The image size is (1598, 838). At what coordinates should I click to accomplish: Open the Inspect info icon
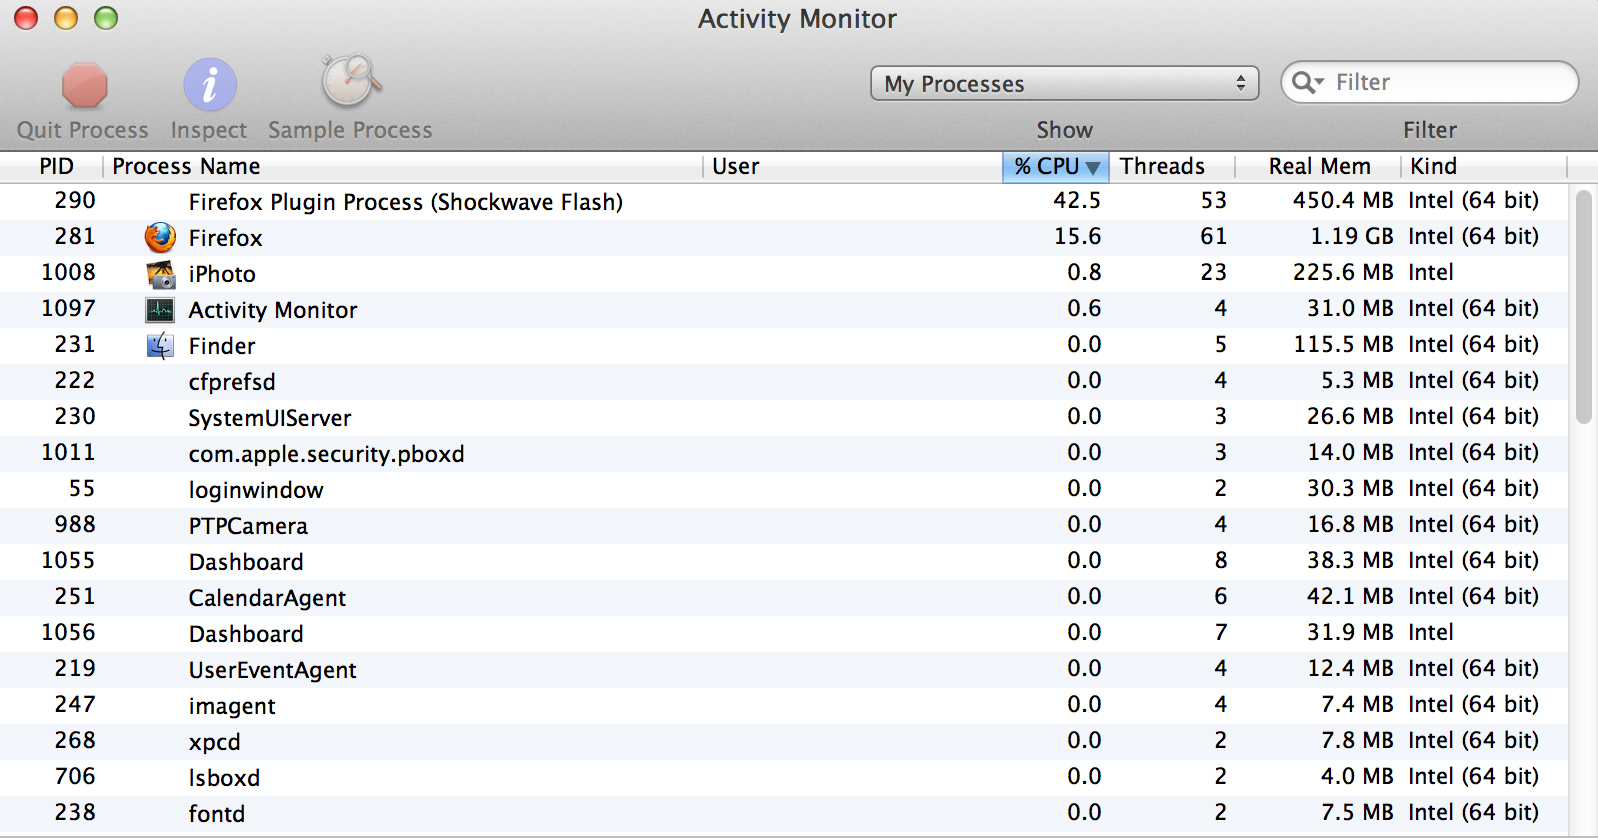(209, 85)
